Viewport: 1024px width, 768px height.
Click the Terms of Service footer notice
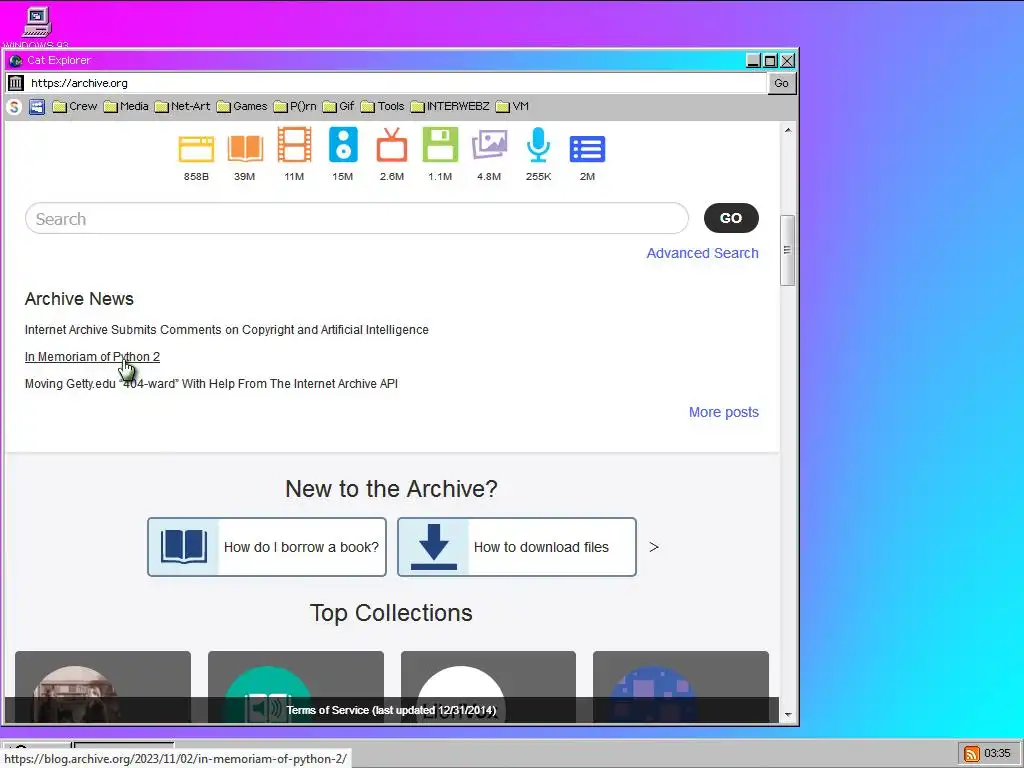pyautogui.click(x=391, y=710)
